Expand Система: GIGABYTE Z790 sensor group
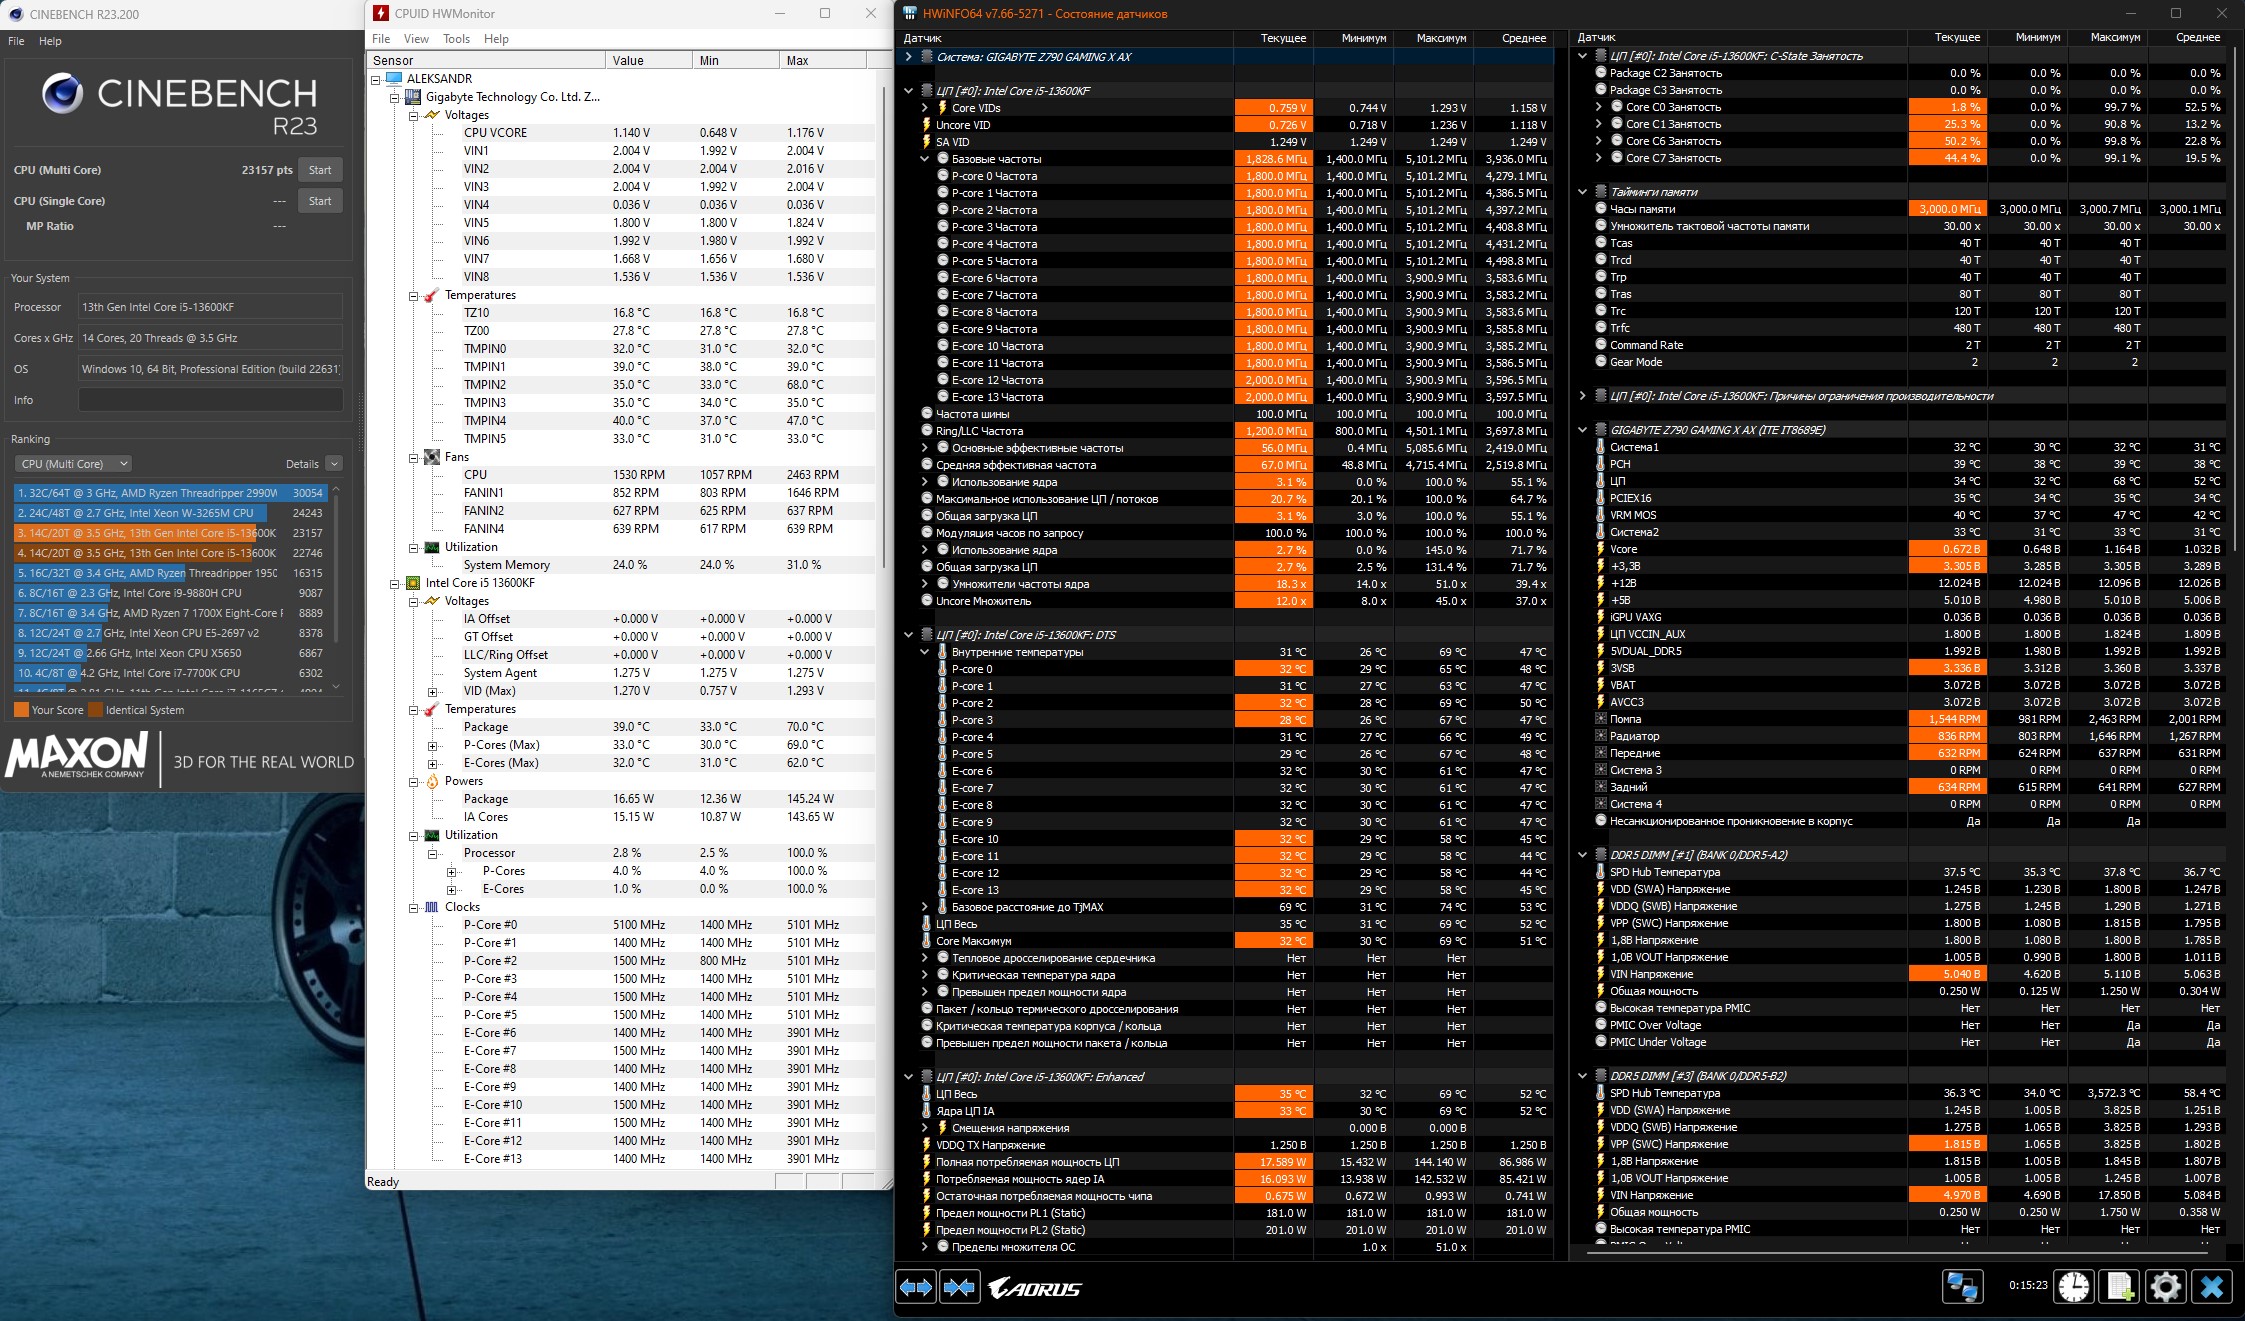 (x=908, y=57)
